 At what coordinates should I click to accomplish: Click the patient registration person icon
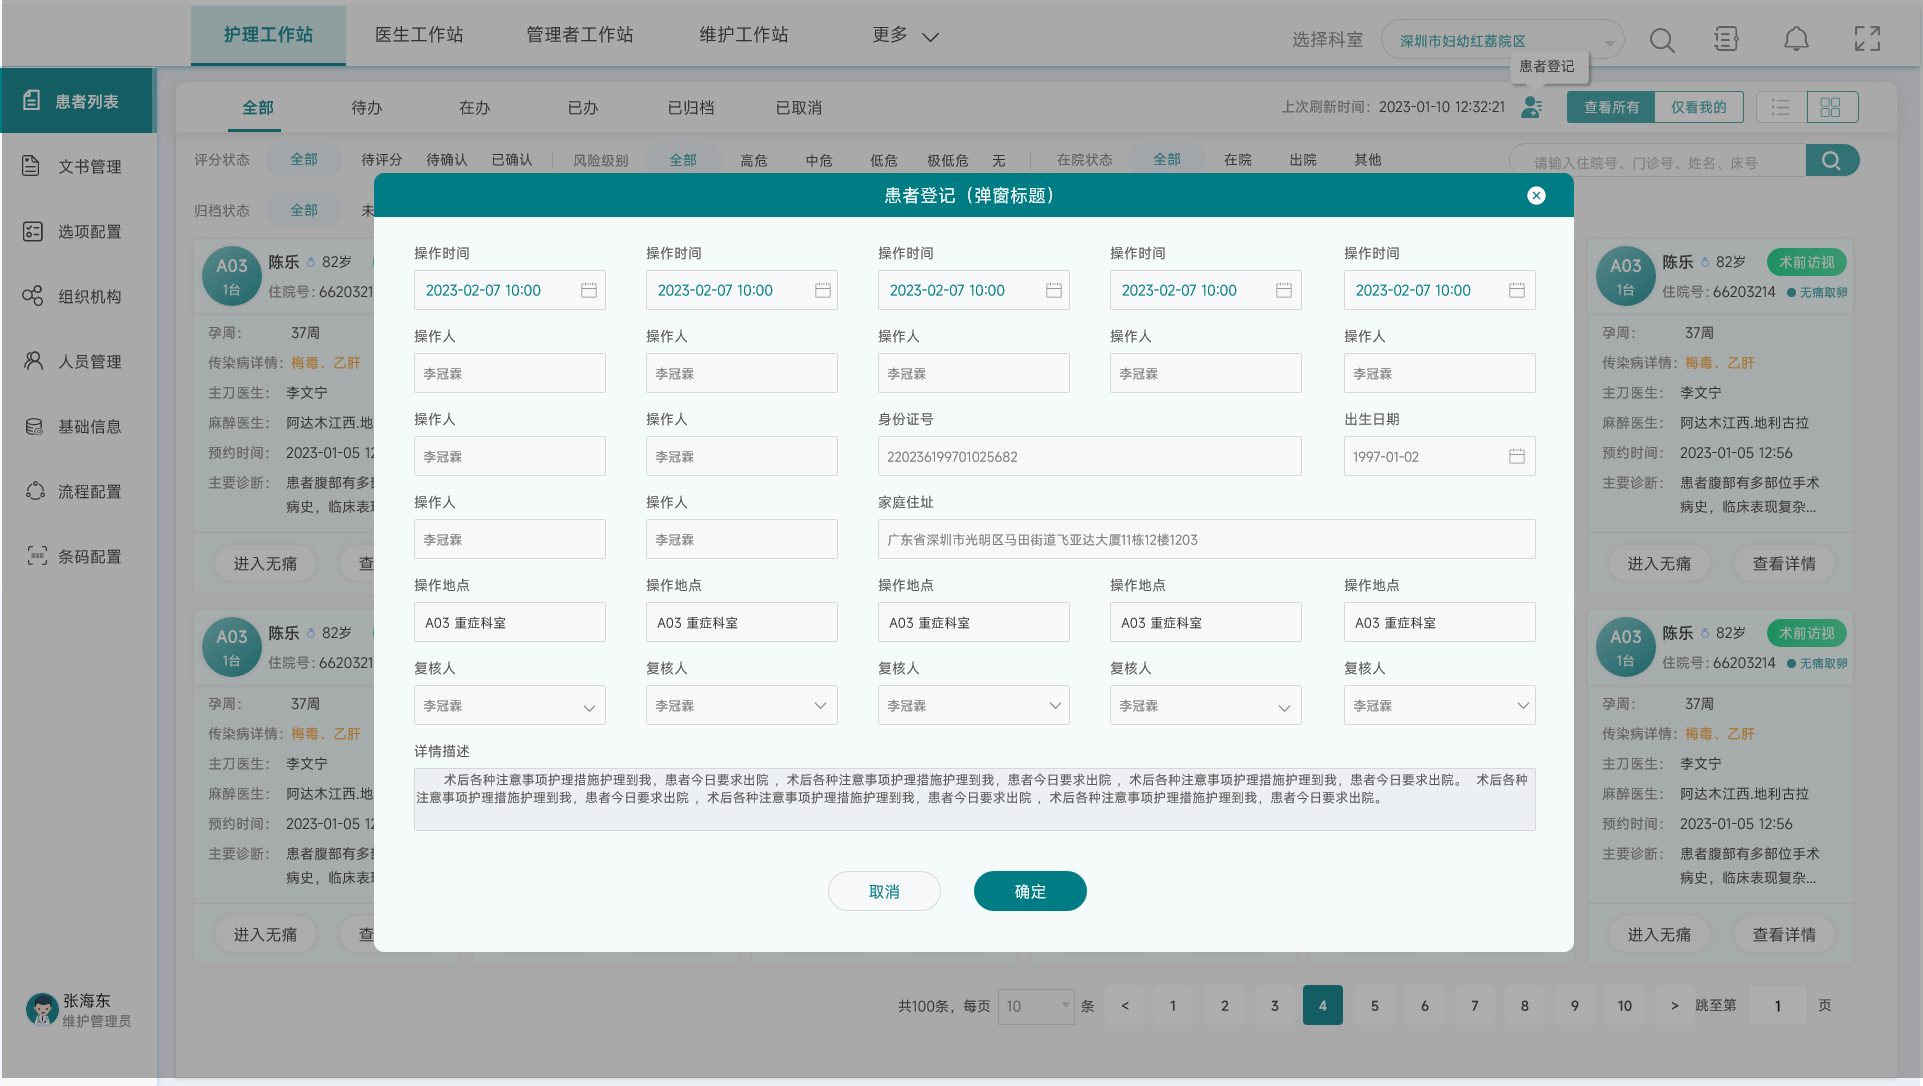pyautogui.click(x=1531, y=107)
